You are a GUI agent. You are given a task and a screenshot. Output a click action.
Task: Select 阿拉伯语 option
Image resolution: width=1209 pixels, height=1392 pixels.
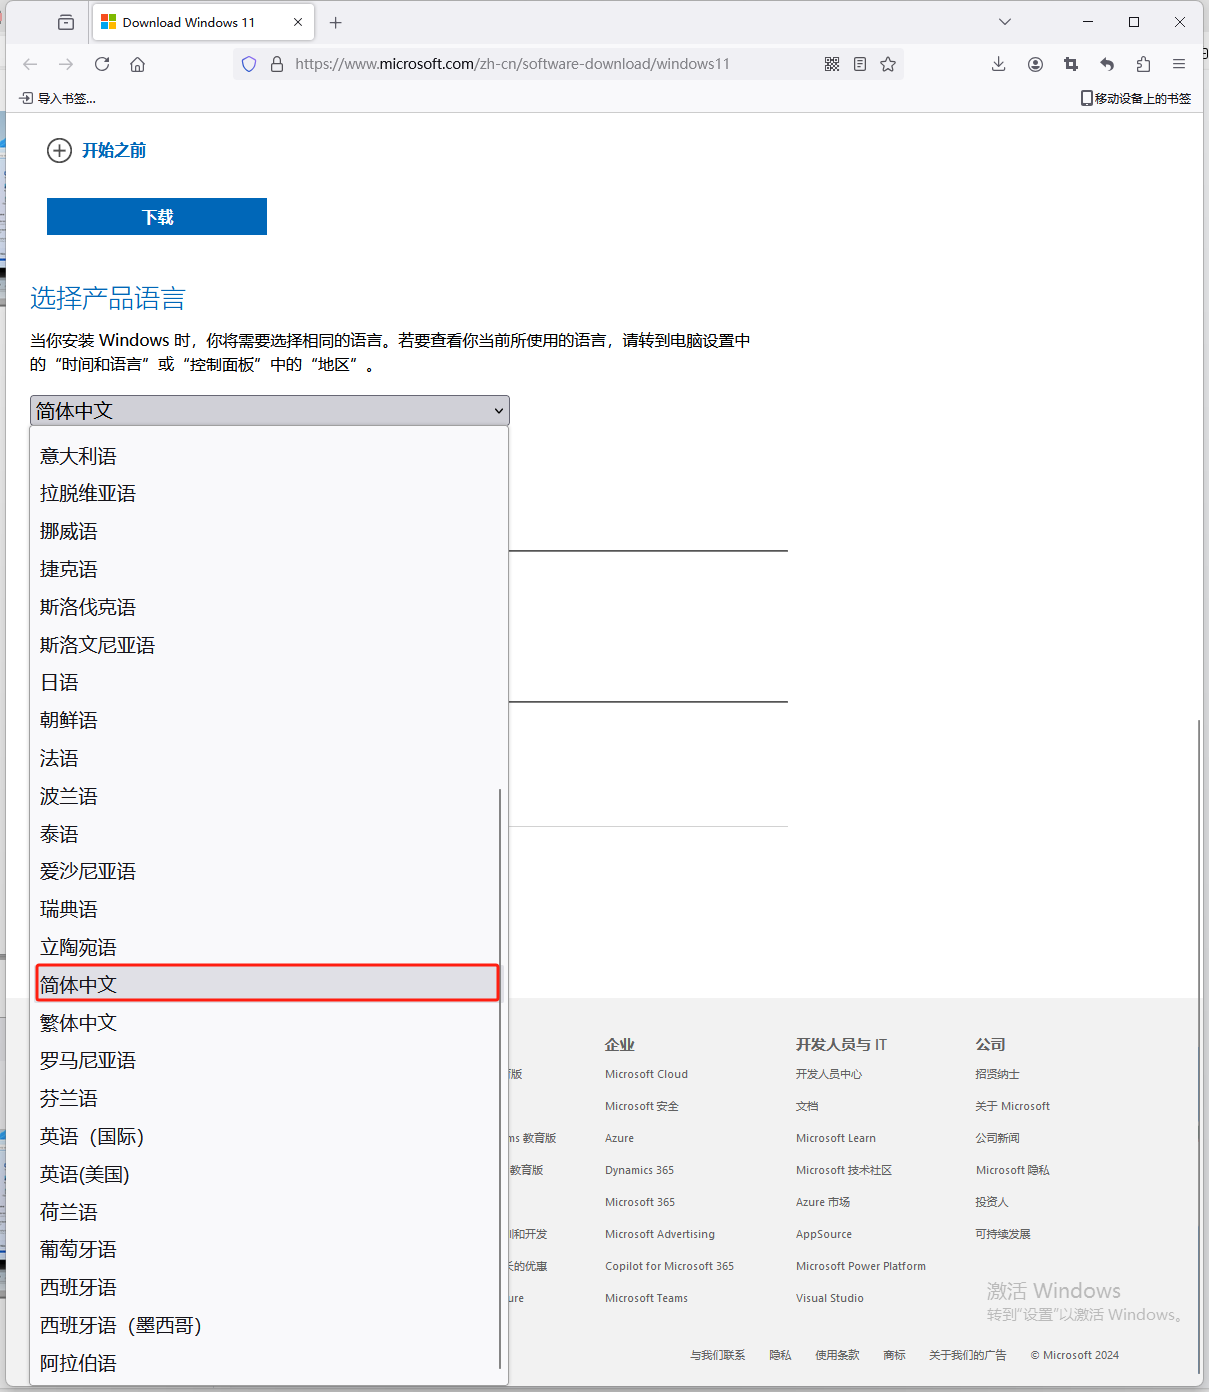265,1363
